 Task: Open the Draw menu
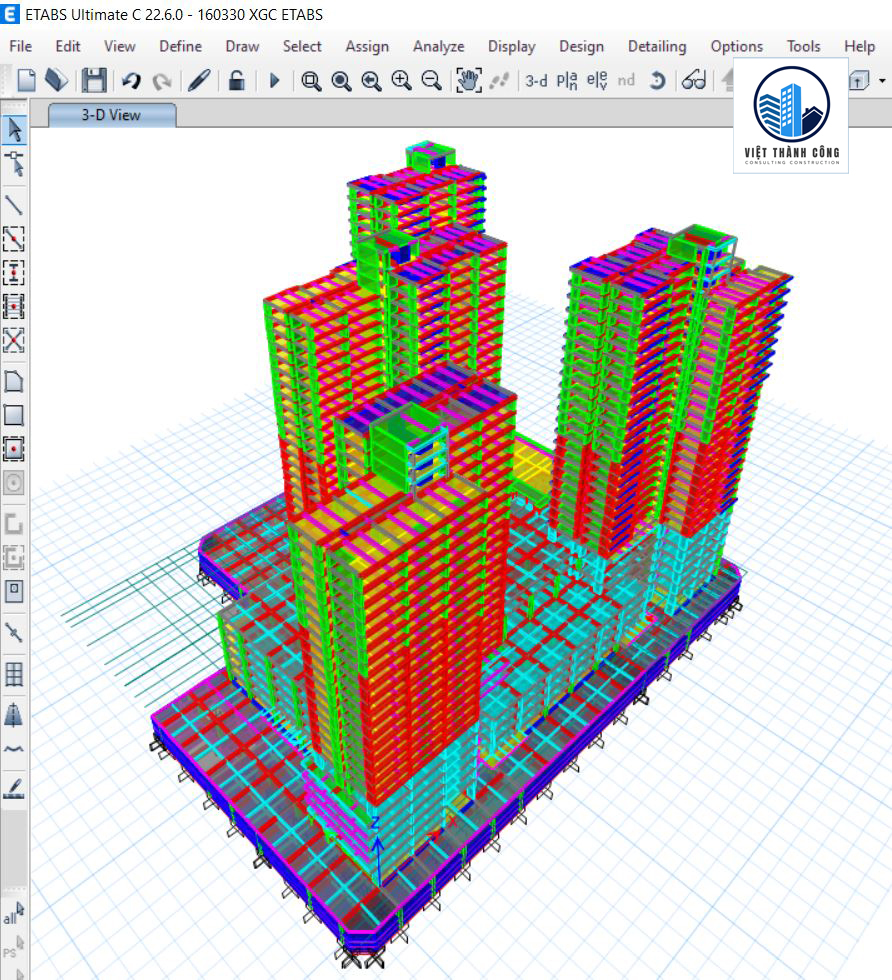[x=242, y=46]
